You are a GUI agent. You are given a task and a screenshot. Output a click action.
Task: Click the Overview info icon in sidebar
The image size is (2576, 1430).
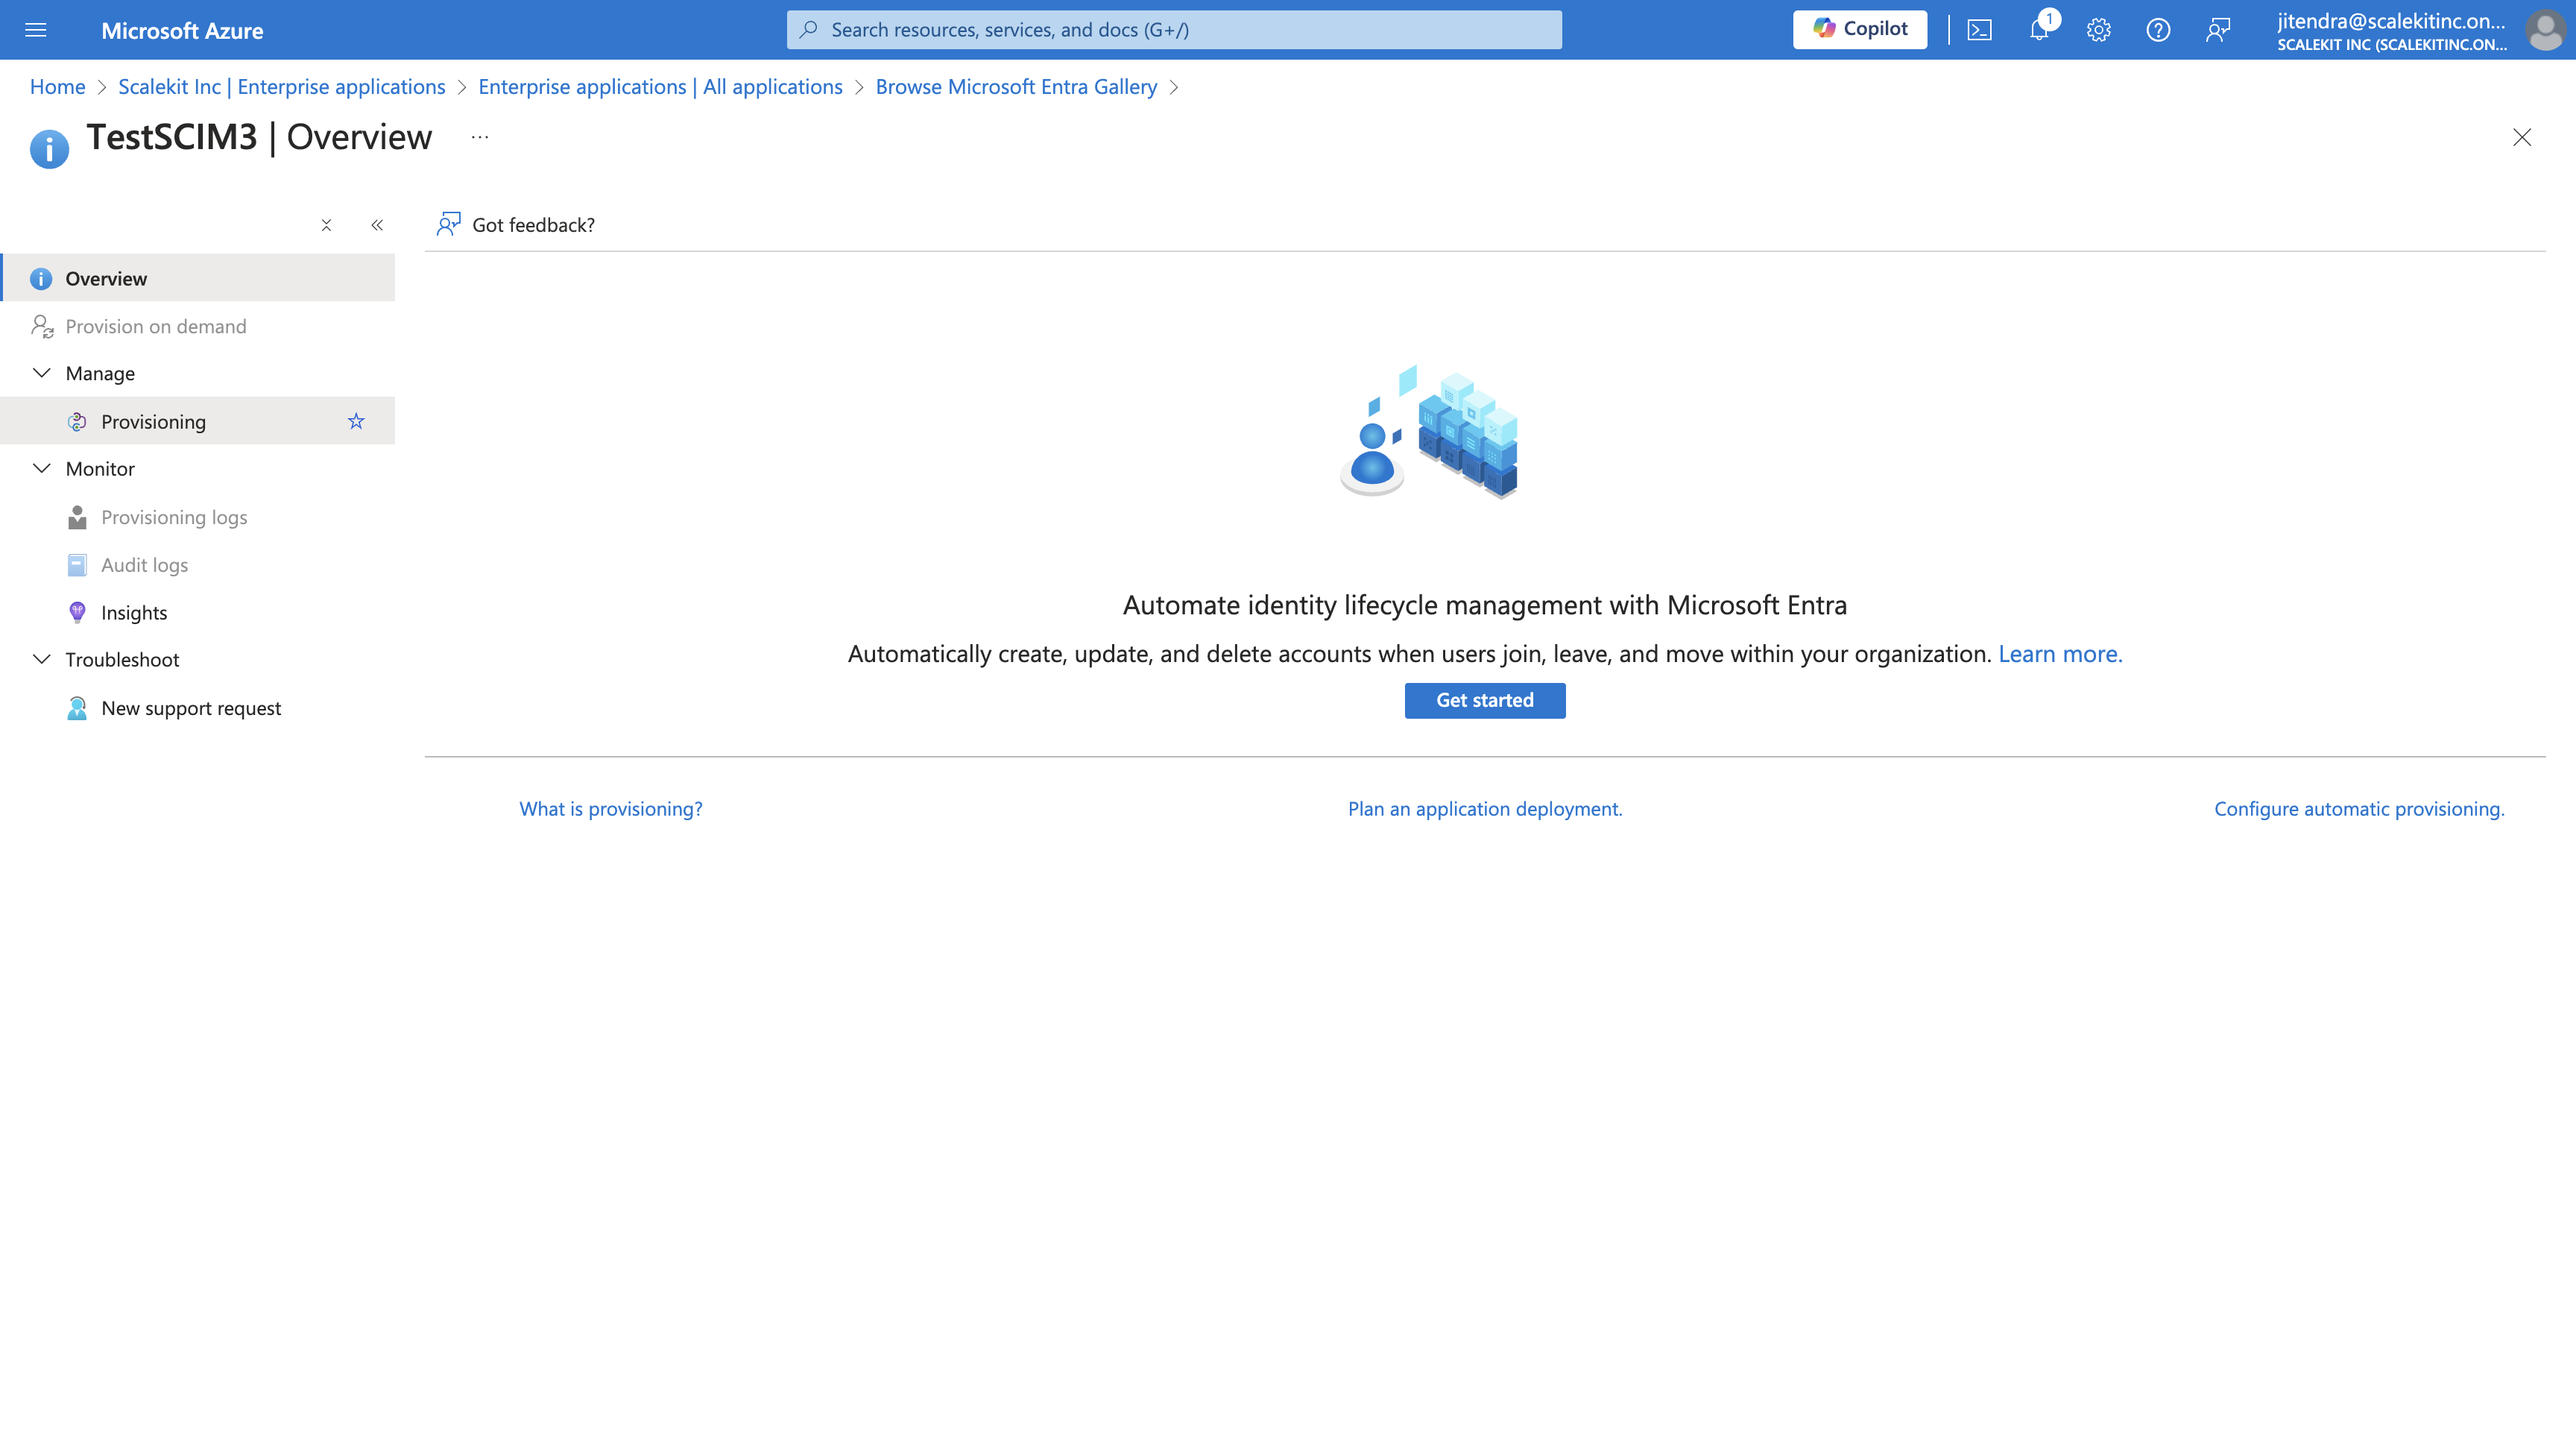click(x=41, y=279)
